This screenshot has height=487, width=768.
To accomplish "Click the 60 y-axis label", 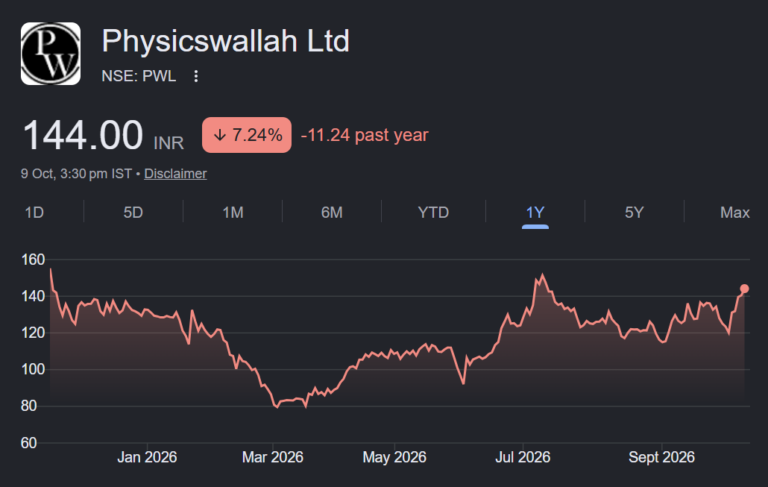I will tap(29, 443).
